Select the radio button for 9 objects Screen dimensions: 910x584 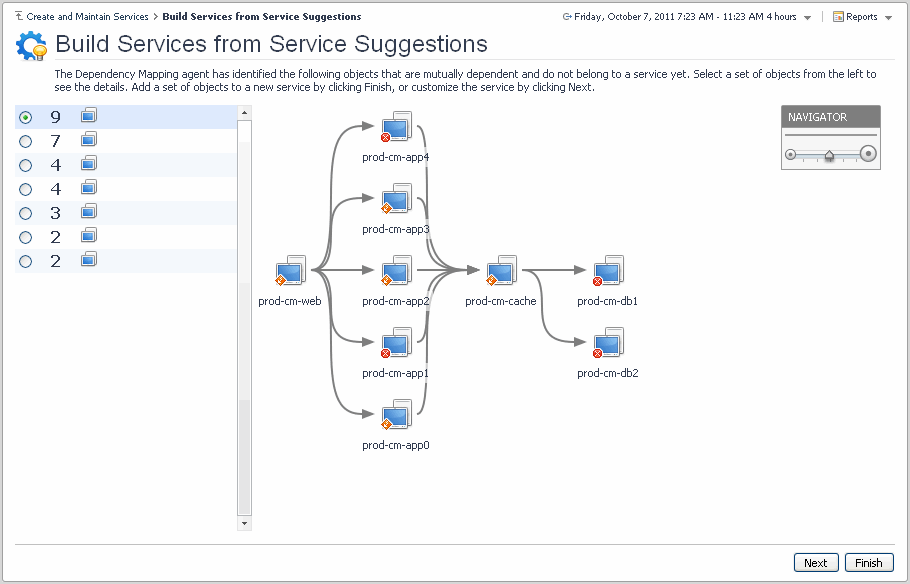click(x=26, y=118)
